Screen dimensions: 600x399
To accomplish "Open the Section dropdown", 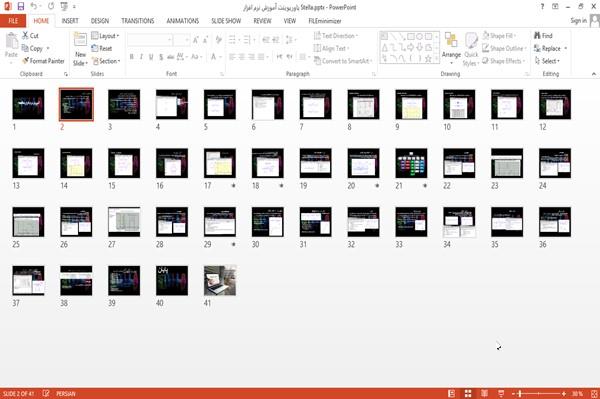I will pos(106,61).
